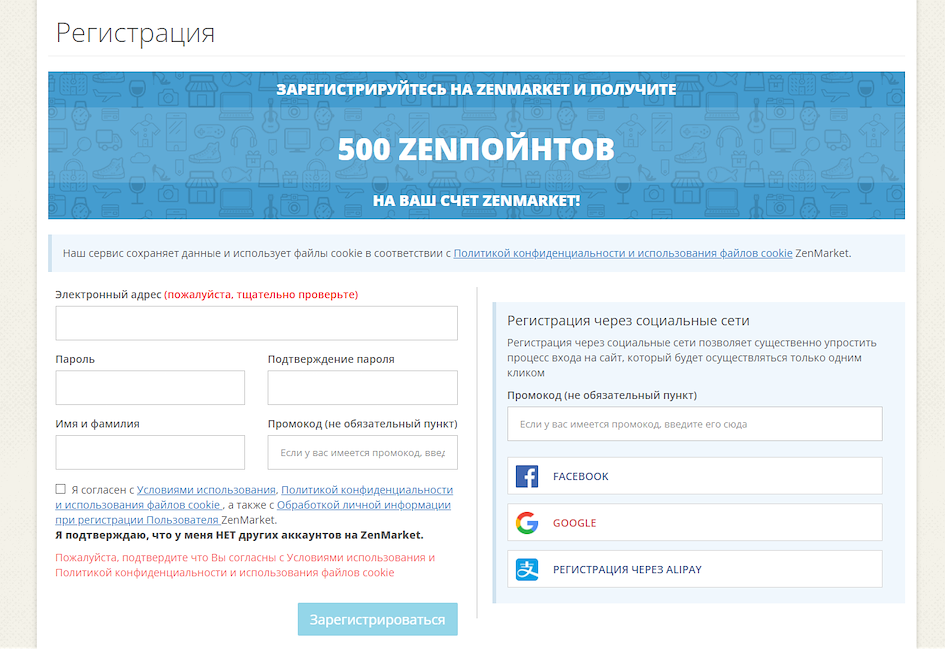The height and width of the screenshot is (653, 945).
Task: Click the Зарегистрироваться button
Action: tap(377, 619)
